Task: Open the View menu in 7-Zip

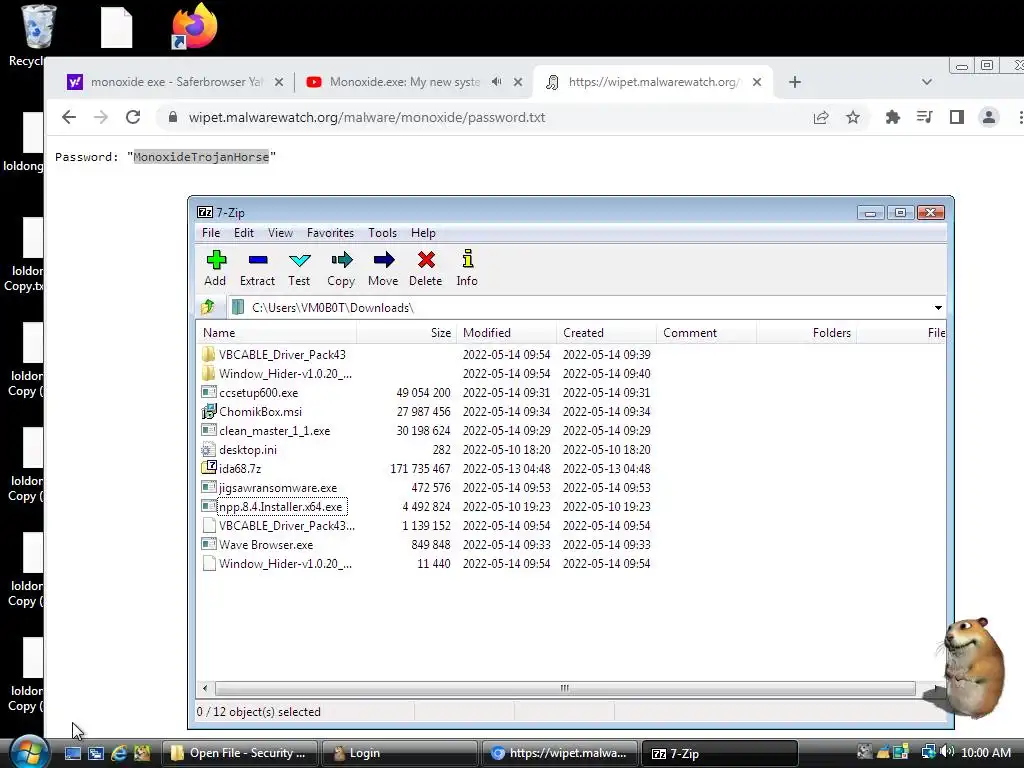Action: (280, 233)
